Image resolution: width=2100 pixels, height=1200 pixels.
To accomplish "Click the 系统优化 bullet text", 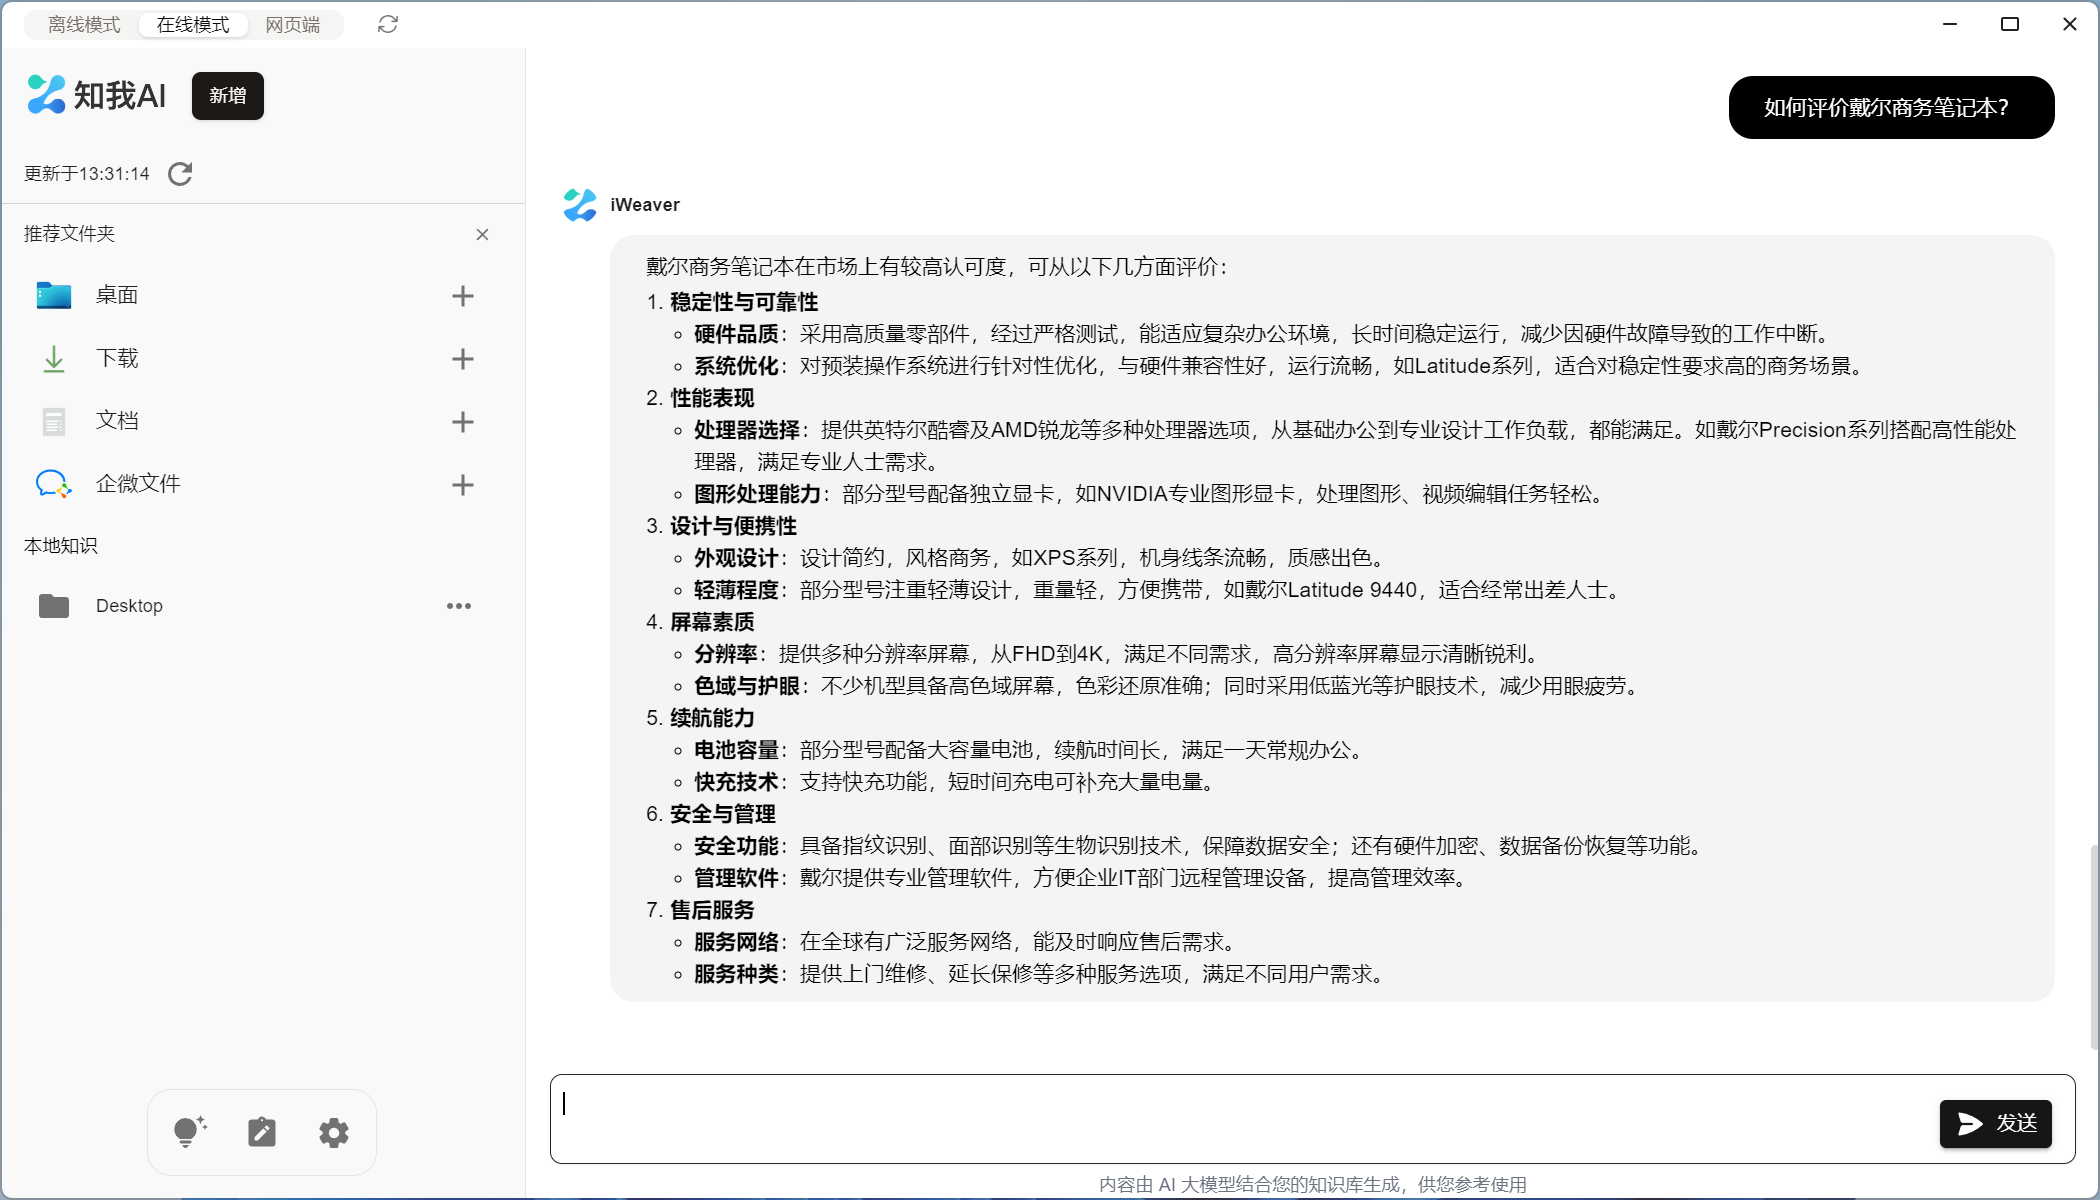I will coord(1281,366).
